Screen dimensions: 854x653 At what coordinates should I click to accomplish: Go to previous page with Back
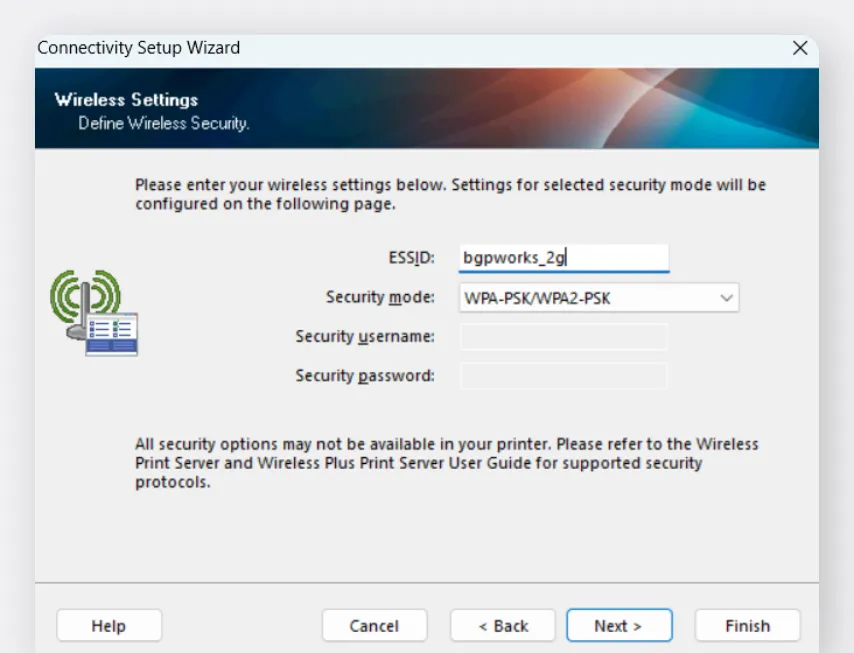click(503, 626)
